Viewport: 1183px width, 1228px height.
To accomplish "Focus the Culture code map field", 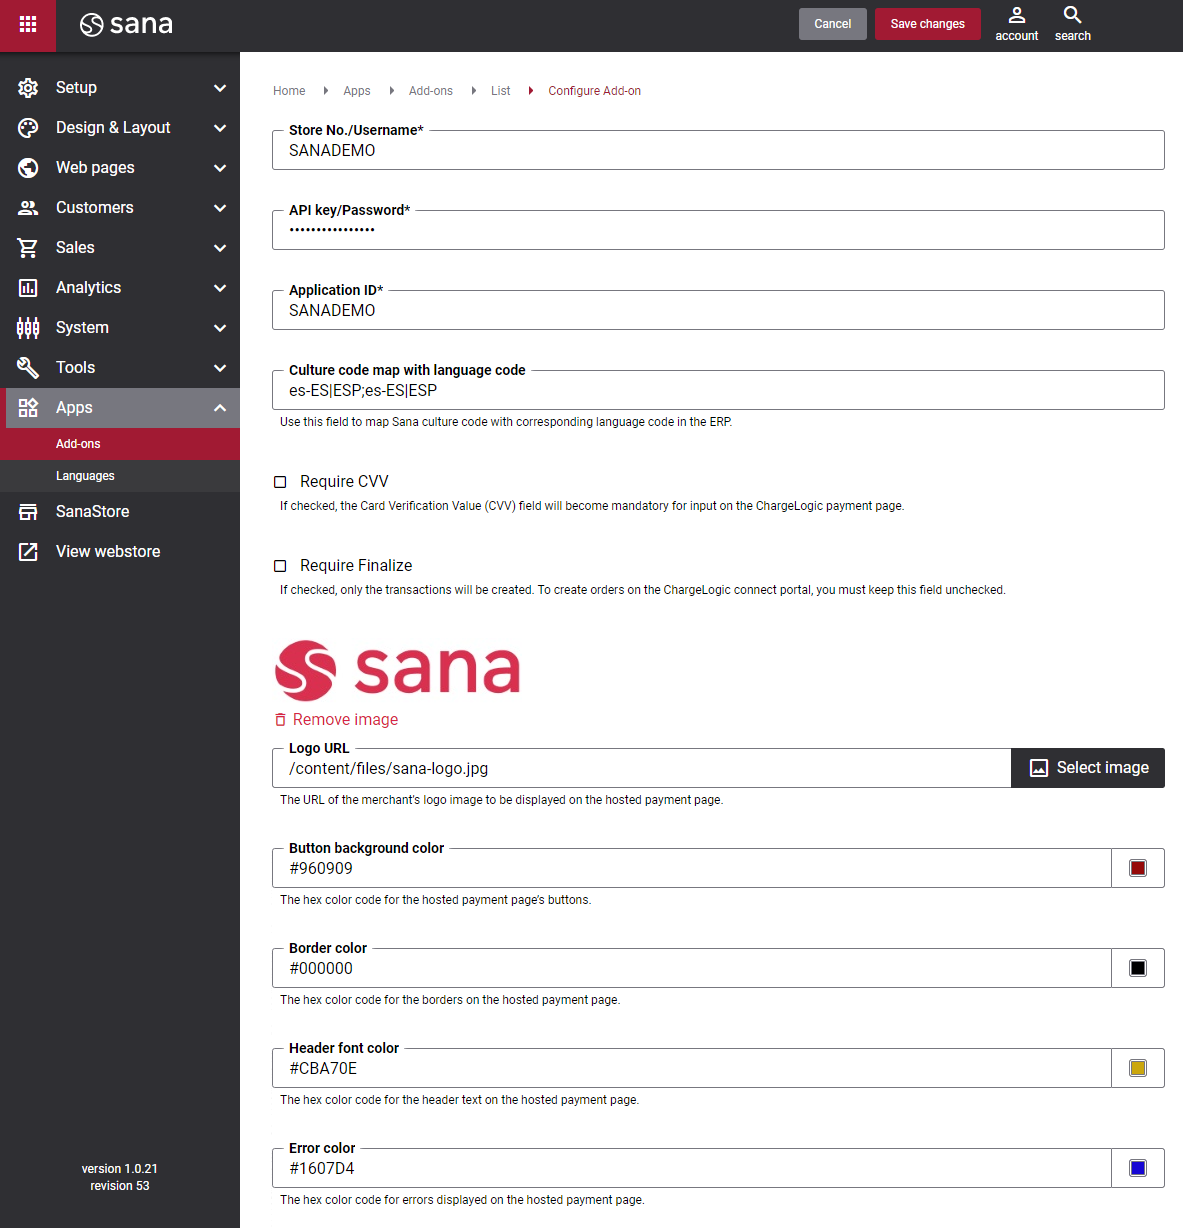I will [x=718, y=390].
